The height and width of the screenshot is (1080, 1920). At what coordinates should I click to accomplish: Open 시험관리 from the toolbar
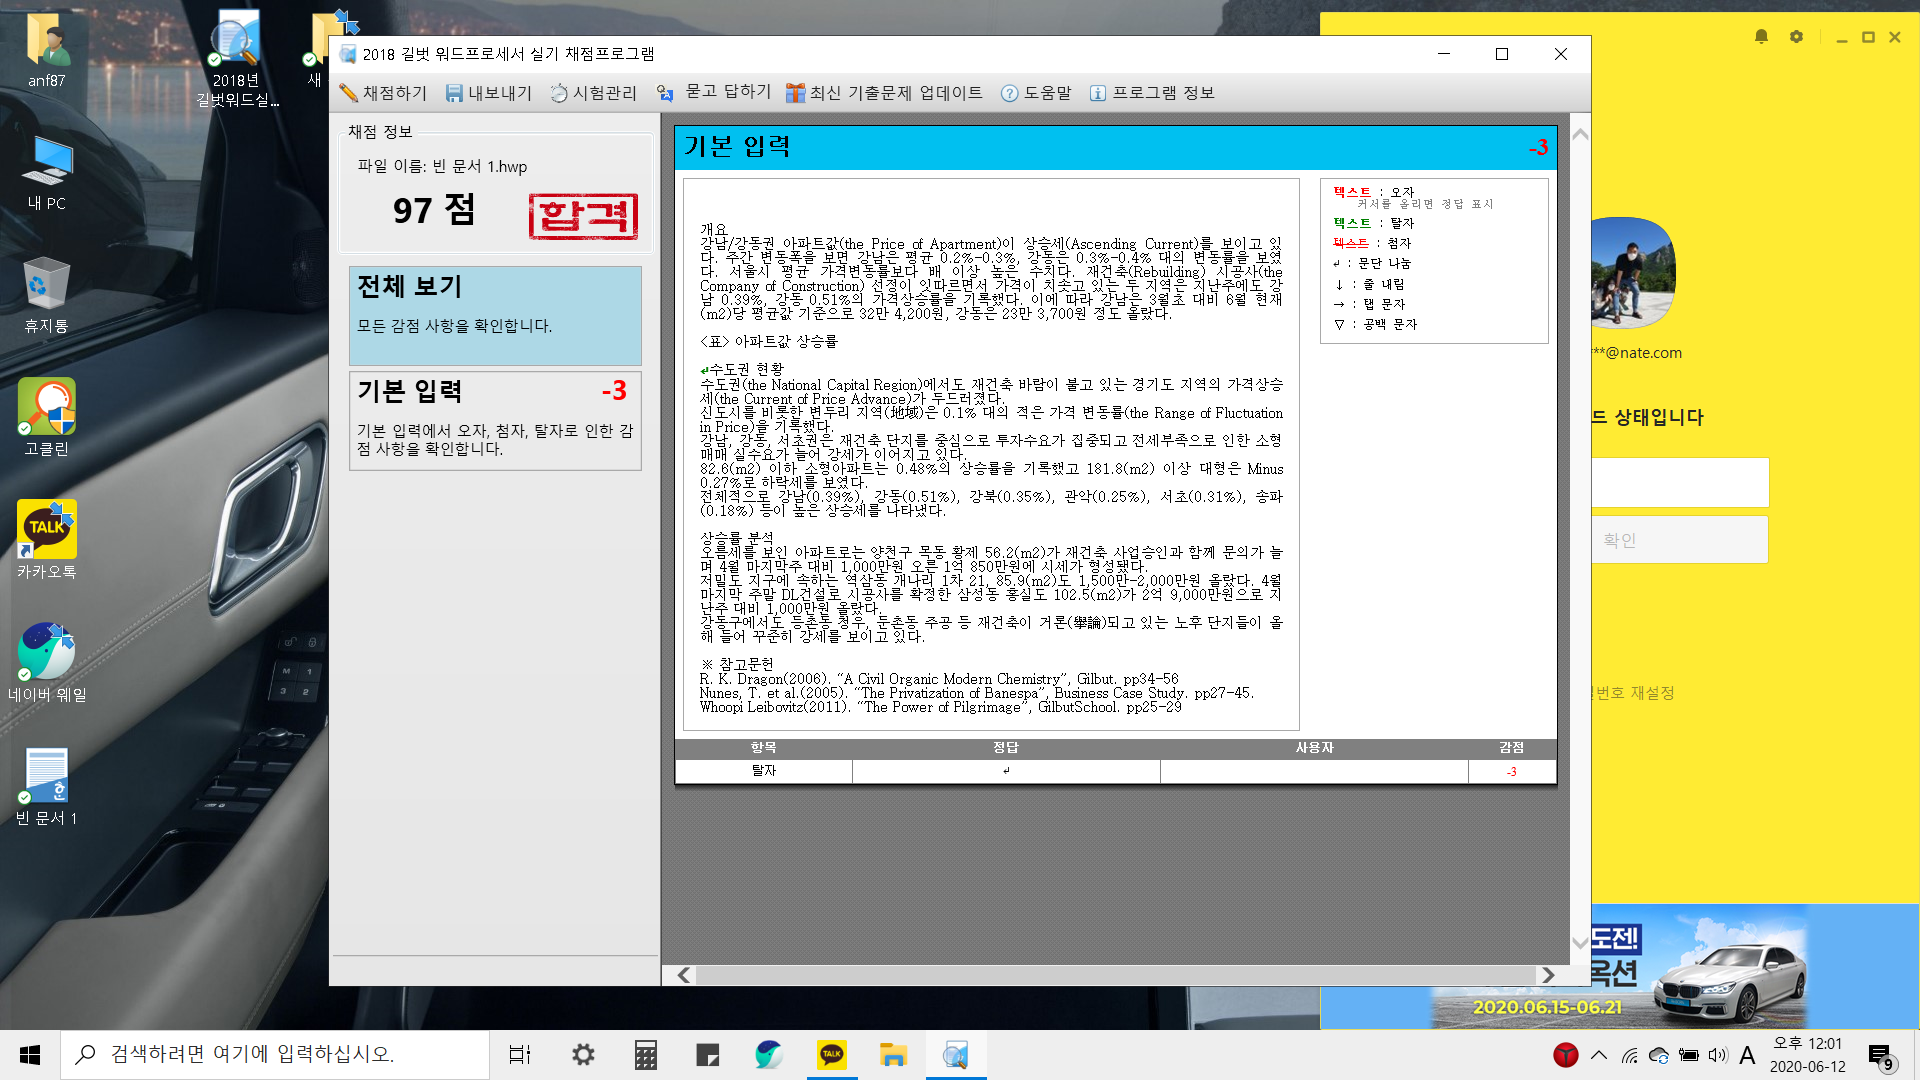tap(593, 93)
